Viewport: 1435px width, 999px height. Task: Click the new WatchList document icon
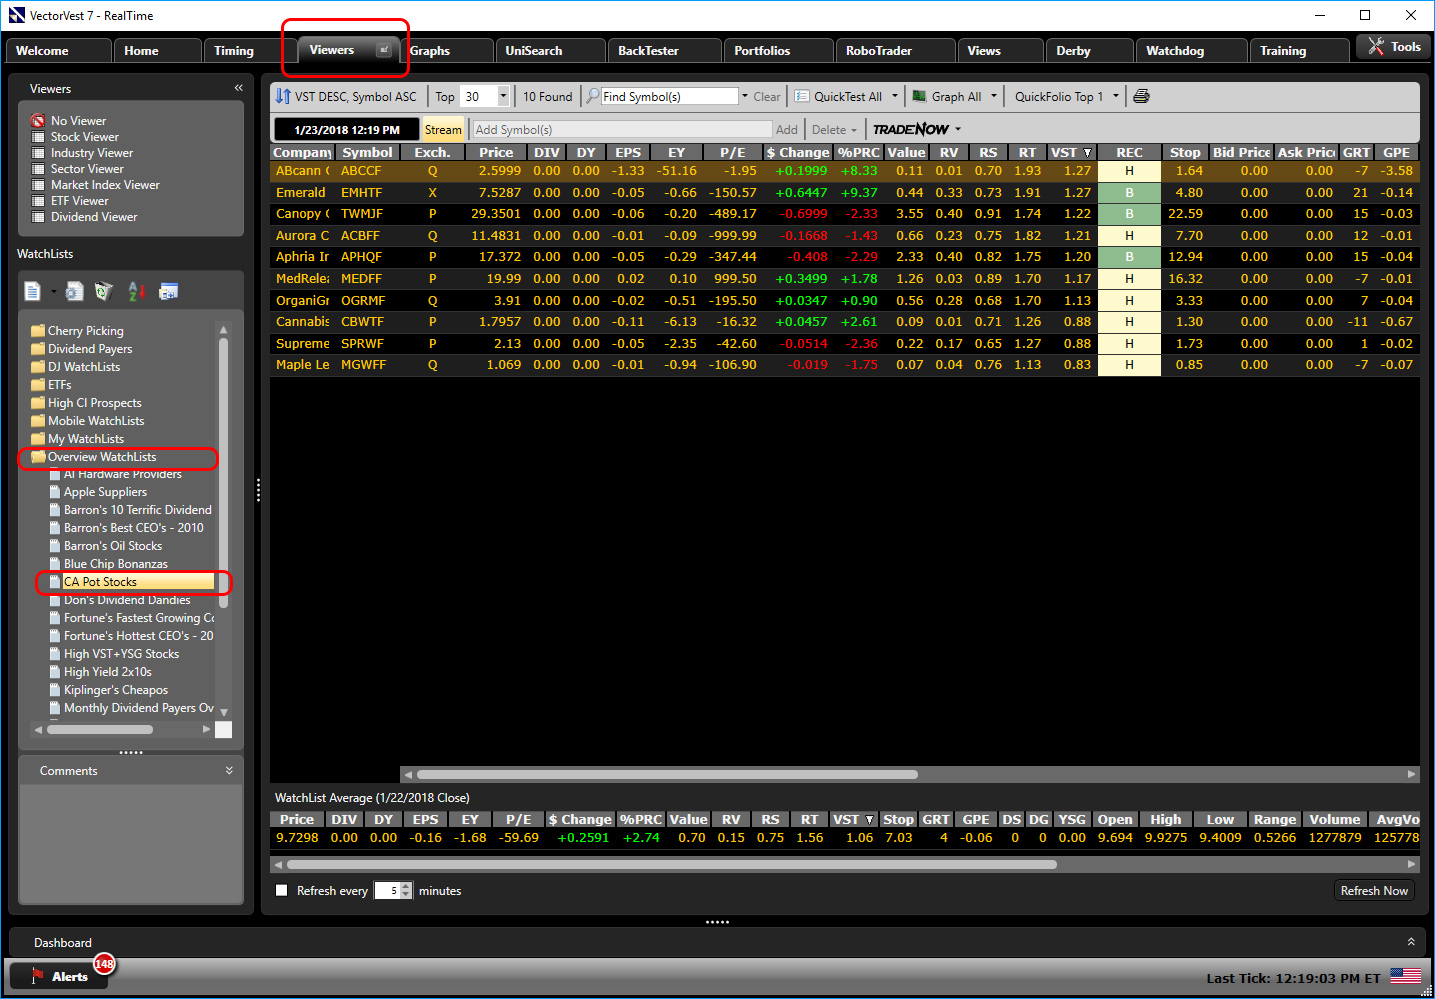(33, 291)
